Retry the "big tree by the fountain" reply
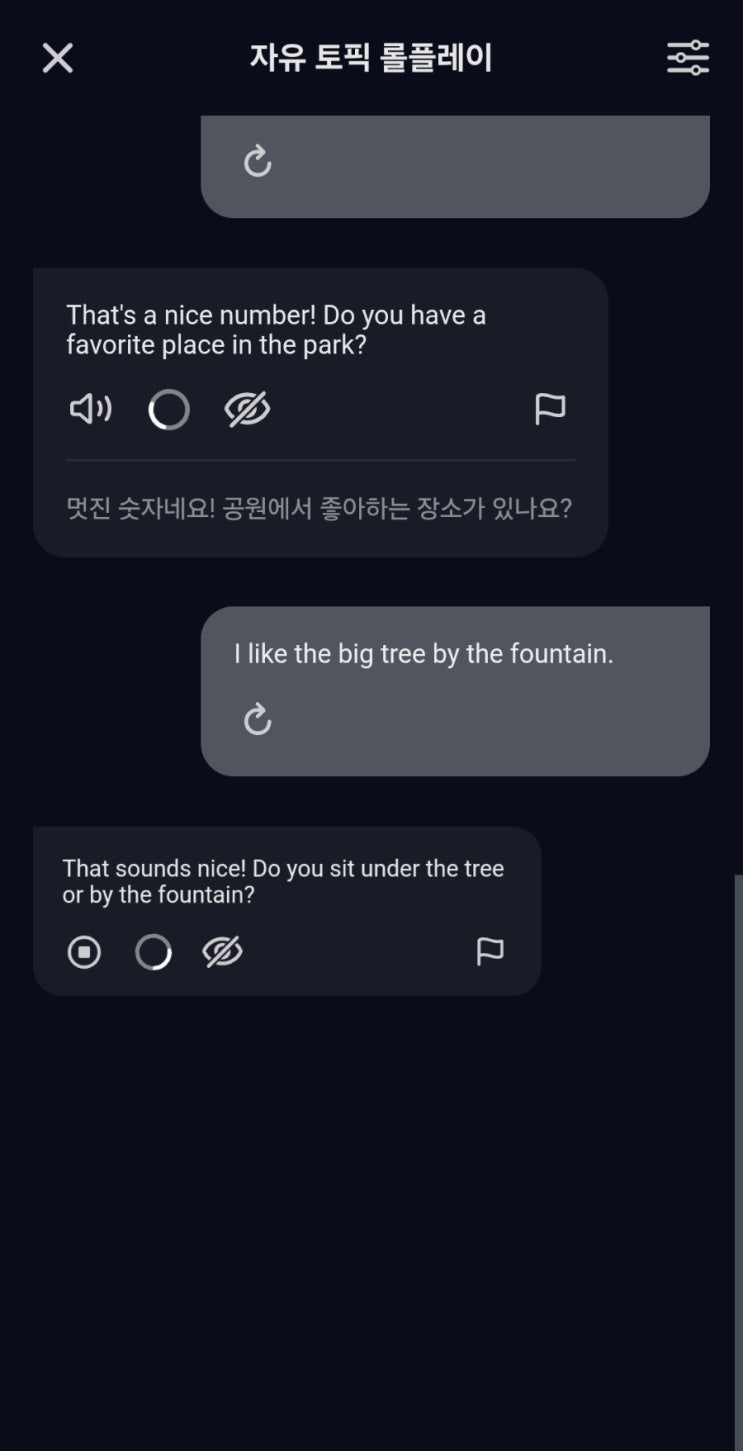 (258, 719)
